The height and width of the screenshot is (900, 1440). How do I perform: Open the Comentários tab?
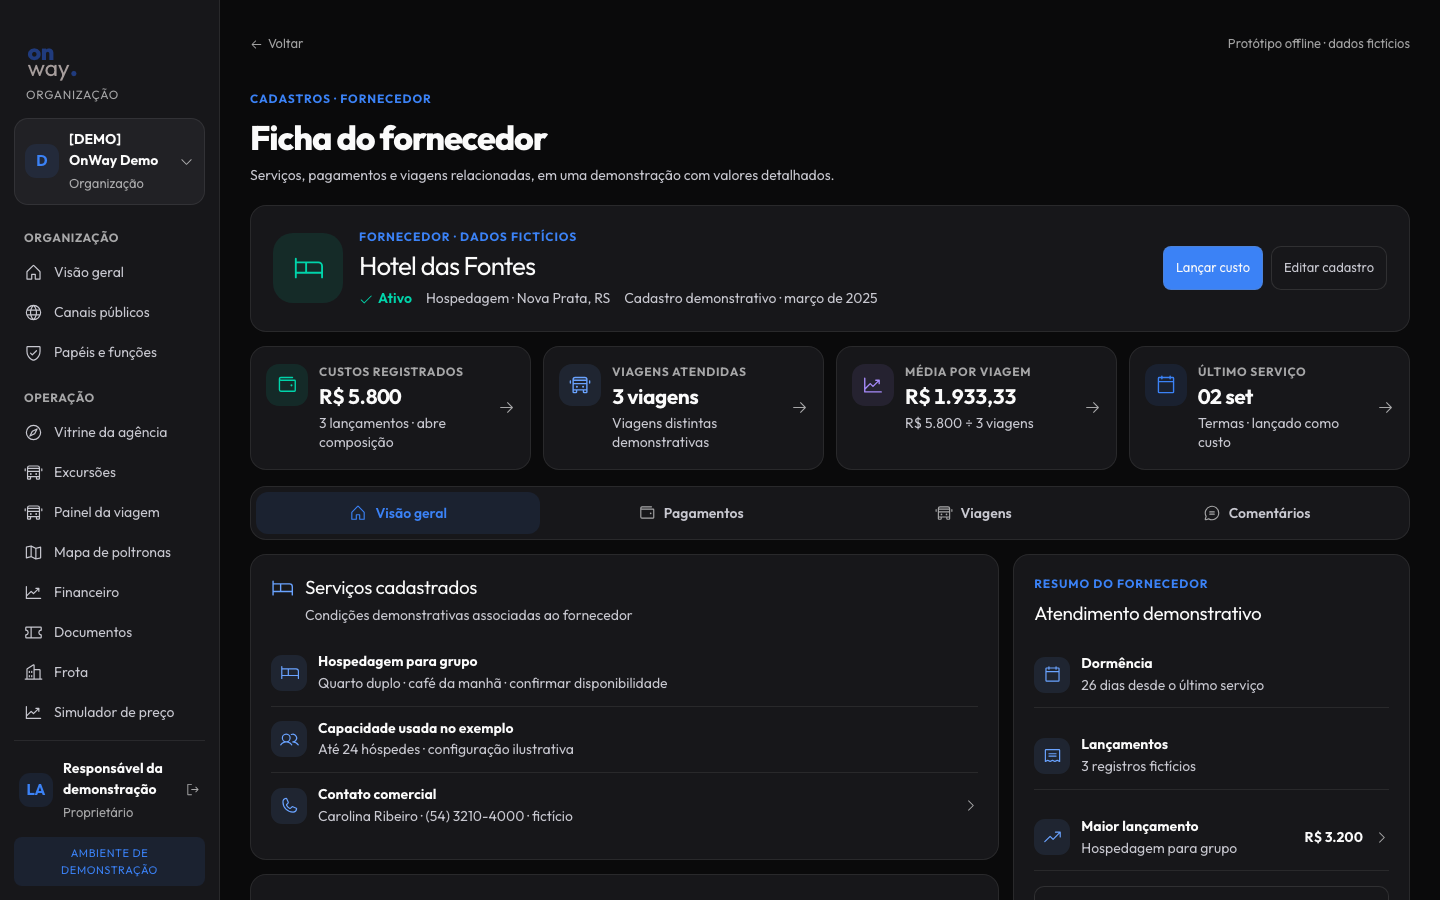(x=1256, y=513)
